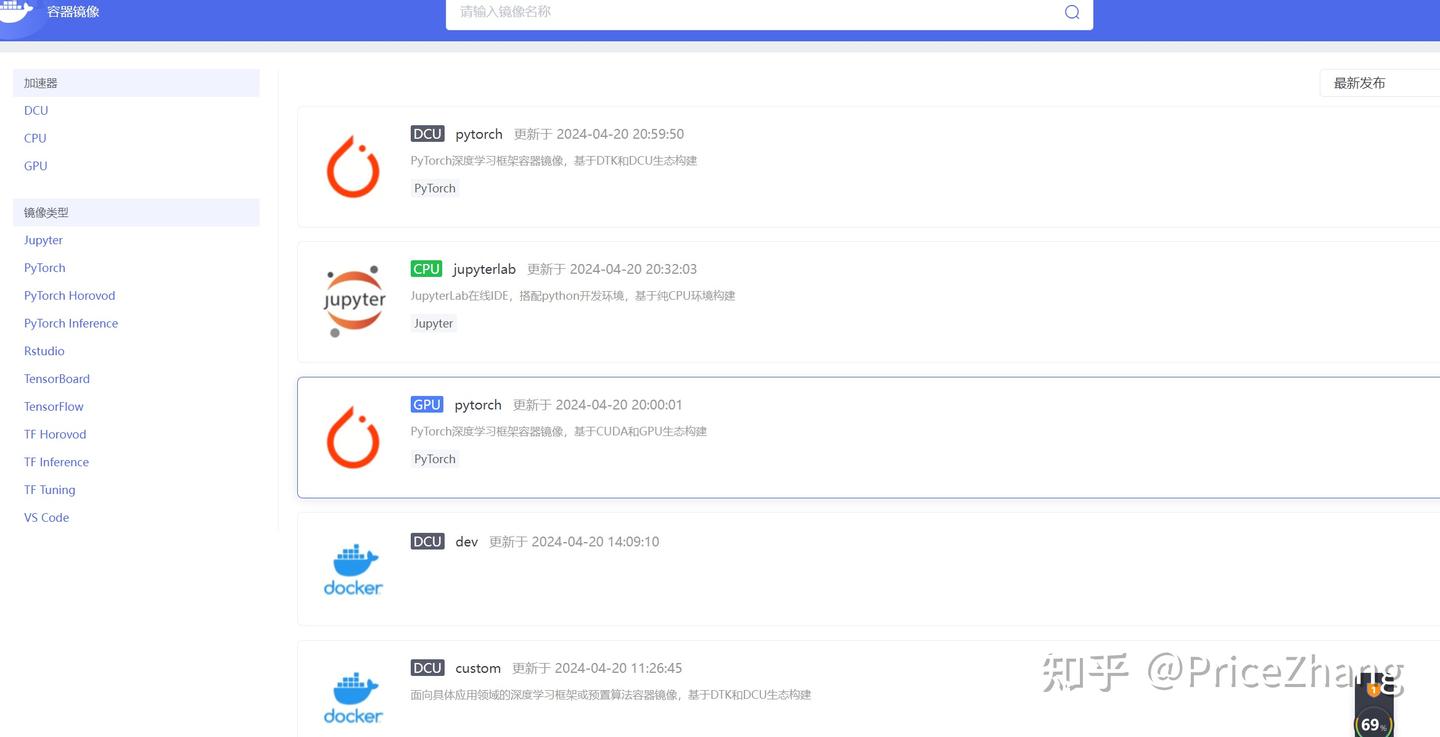Open the jupyterlab image details link
The width and height of the screenshot is (1440, 737).
pos(484,268)
